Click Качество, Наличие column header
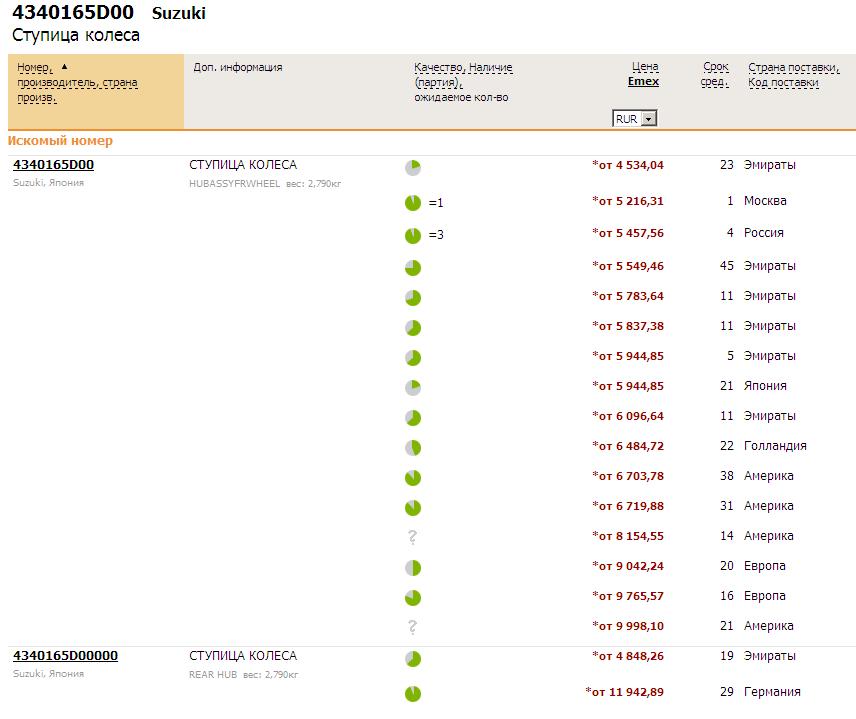 click(463, 67)
